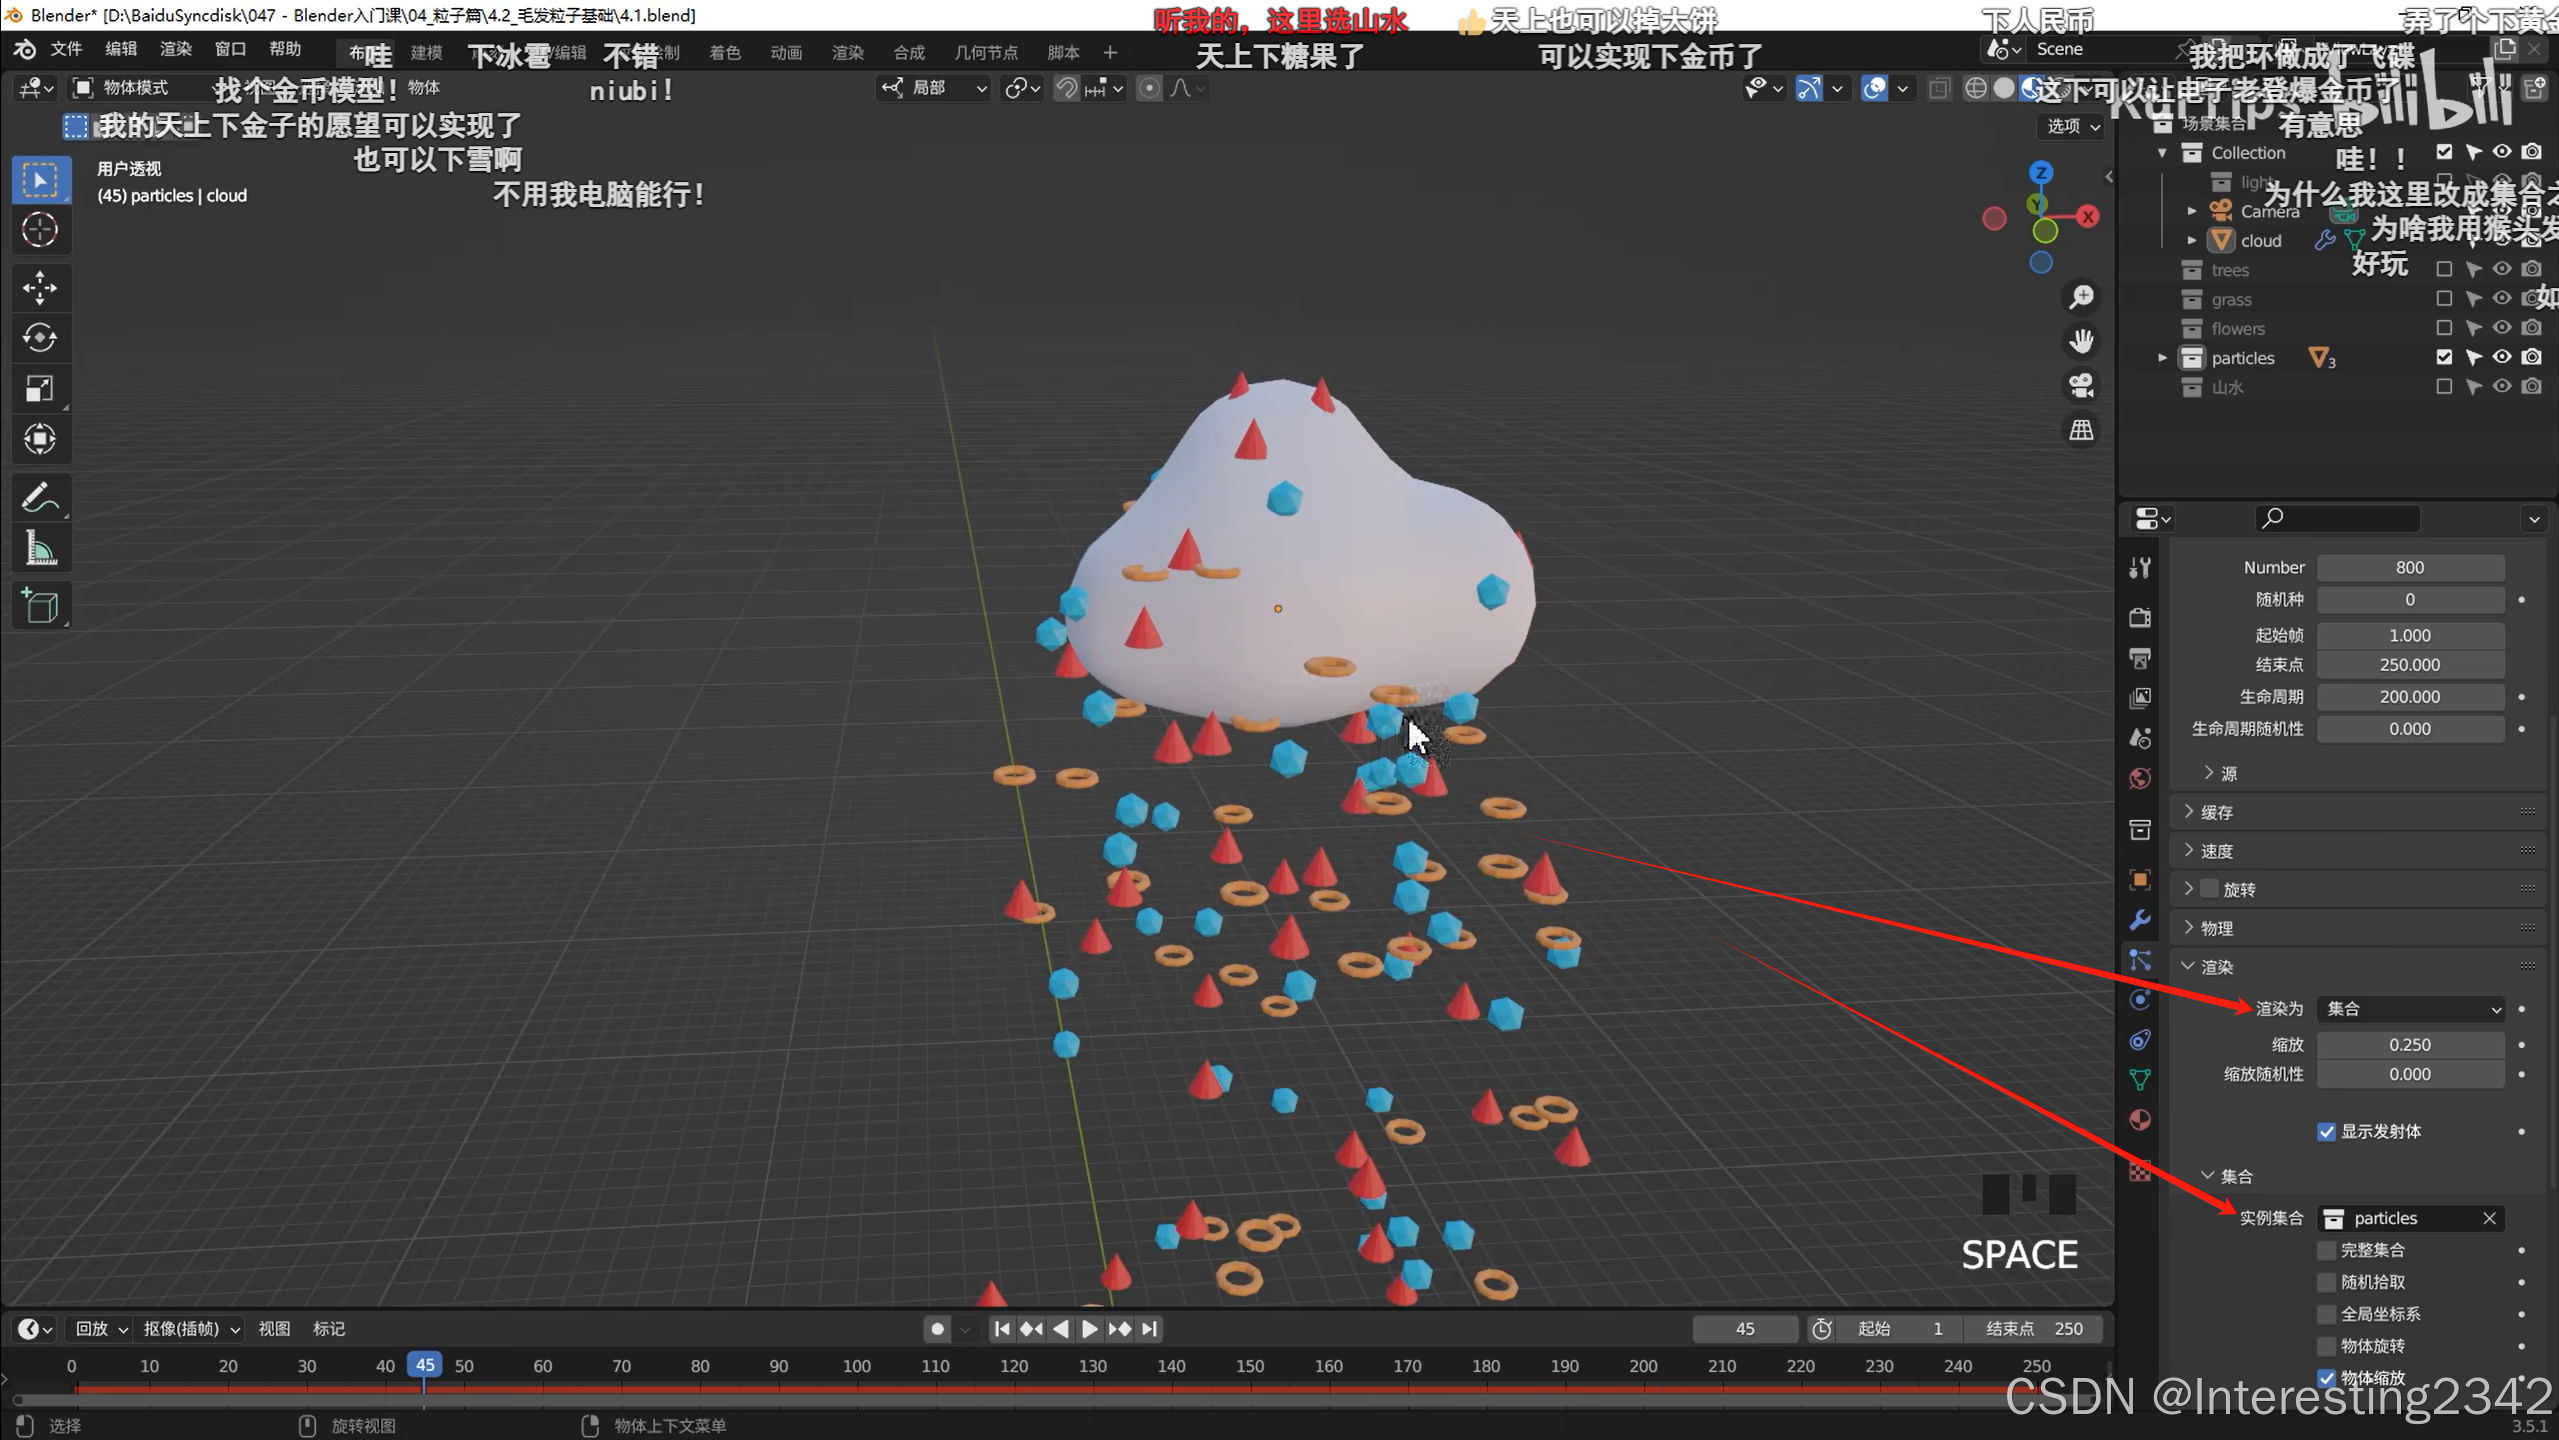Screen dimensions: 2559x1440
Task: Expand the cloud object in outliner
Action: coord(2191,241)
